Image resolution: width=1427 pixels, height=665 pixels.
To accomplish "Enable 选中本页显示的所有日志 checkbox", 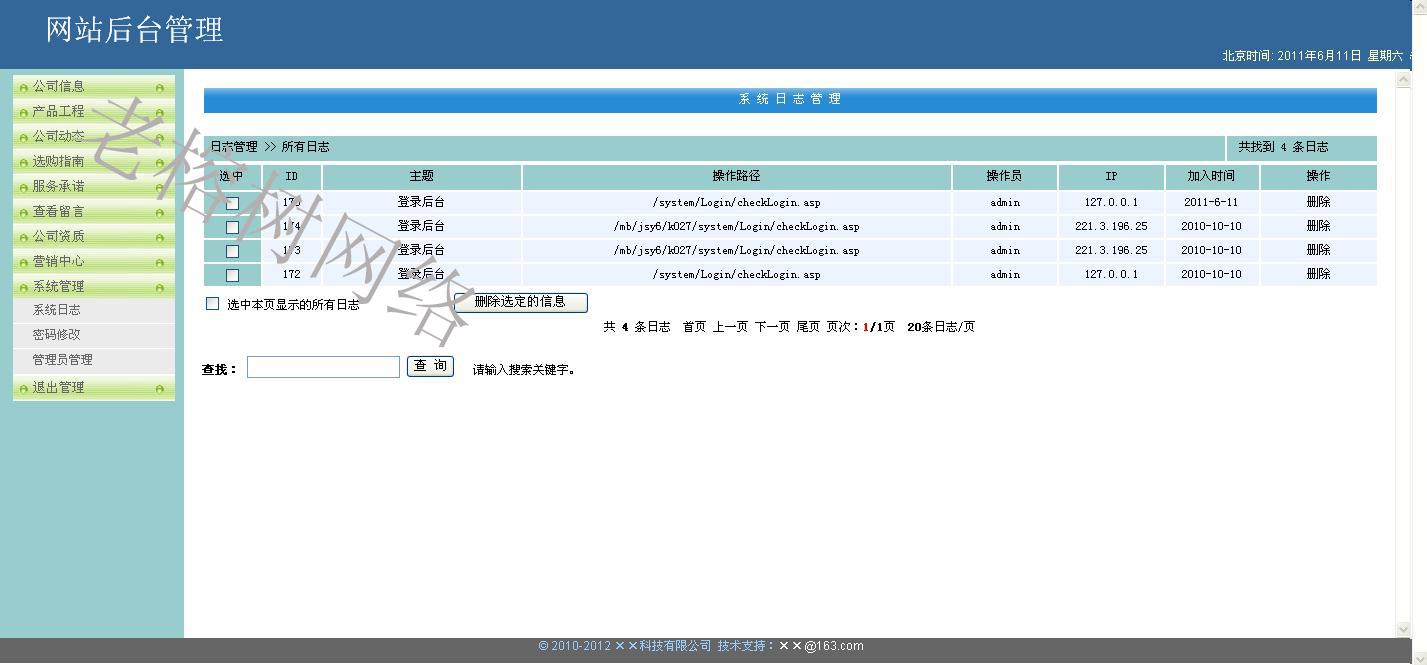I will [x=212, y=304].
